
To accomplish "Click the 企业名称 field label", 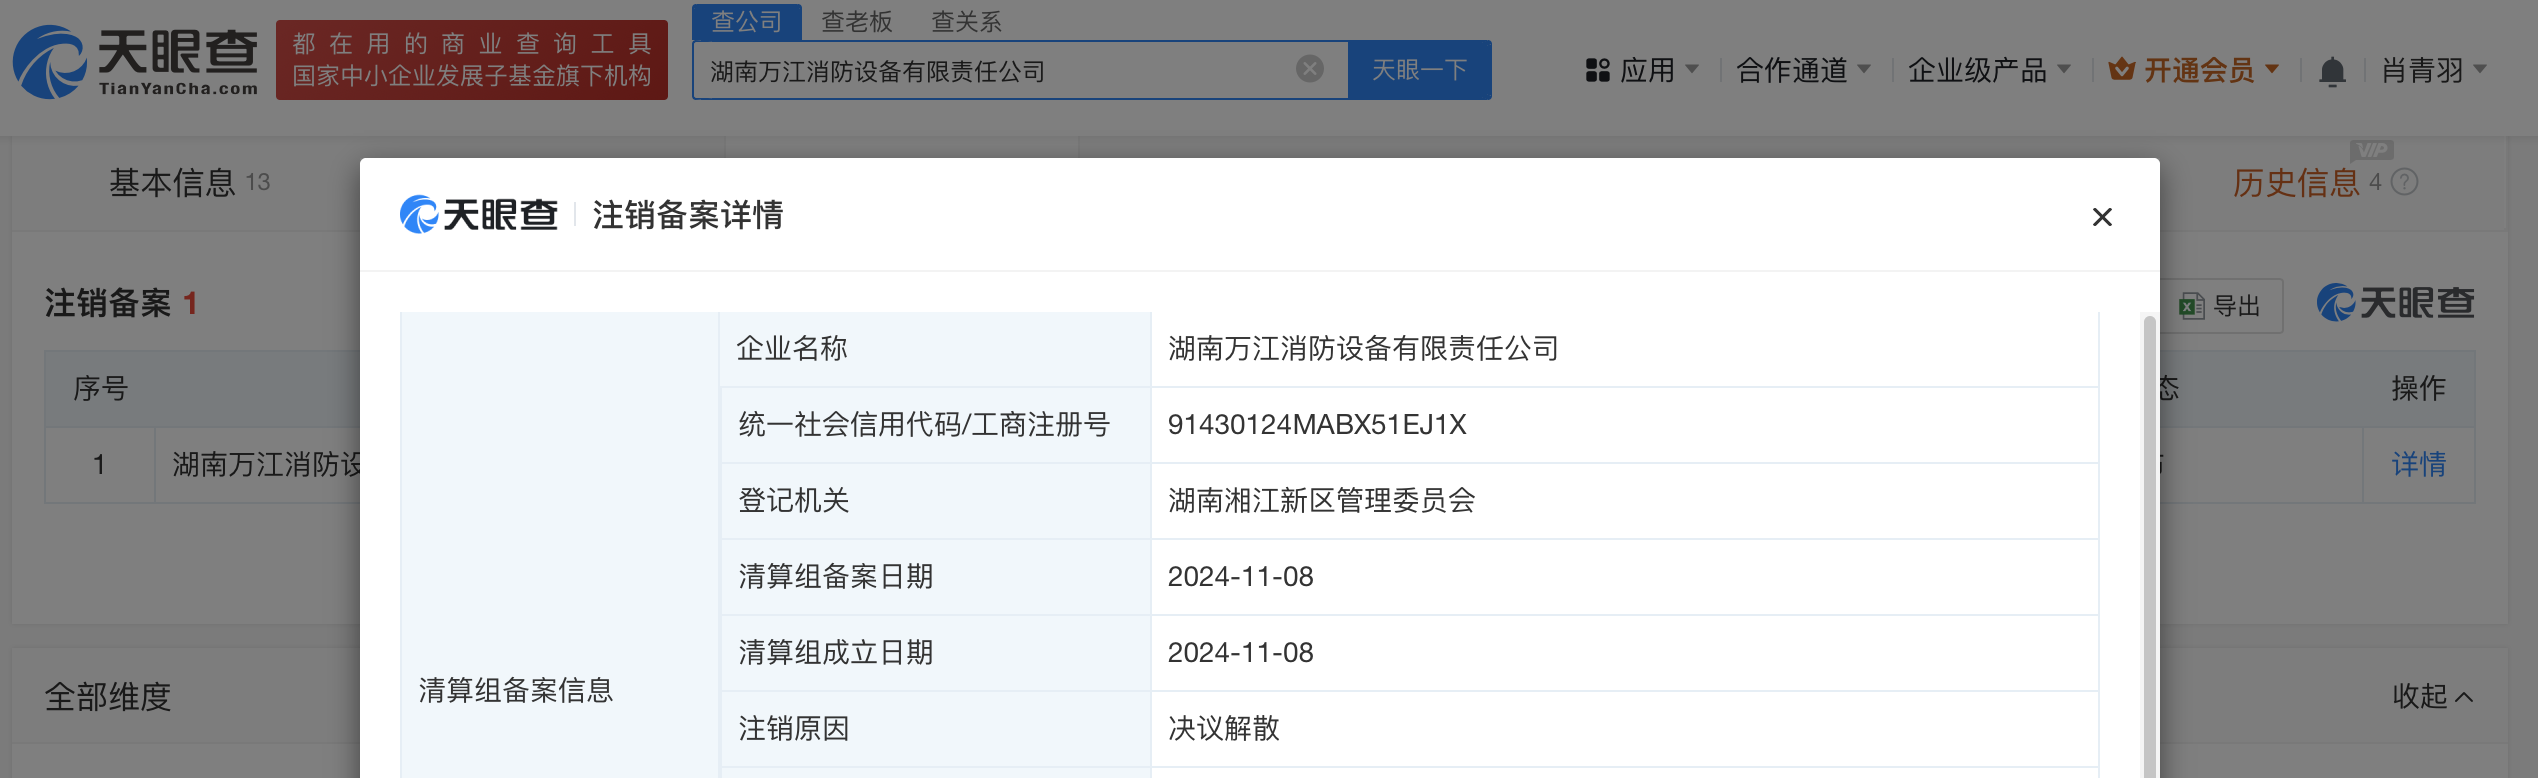I will 792,348.
